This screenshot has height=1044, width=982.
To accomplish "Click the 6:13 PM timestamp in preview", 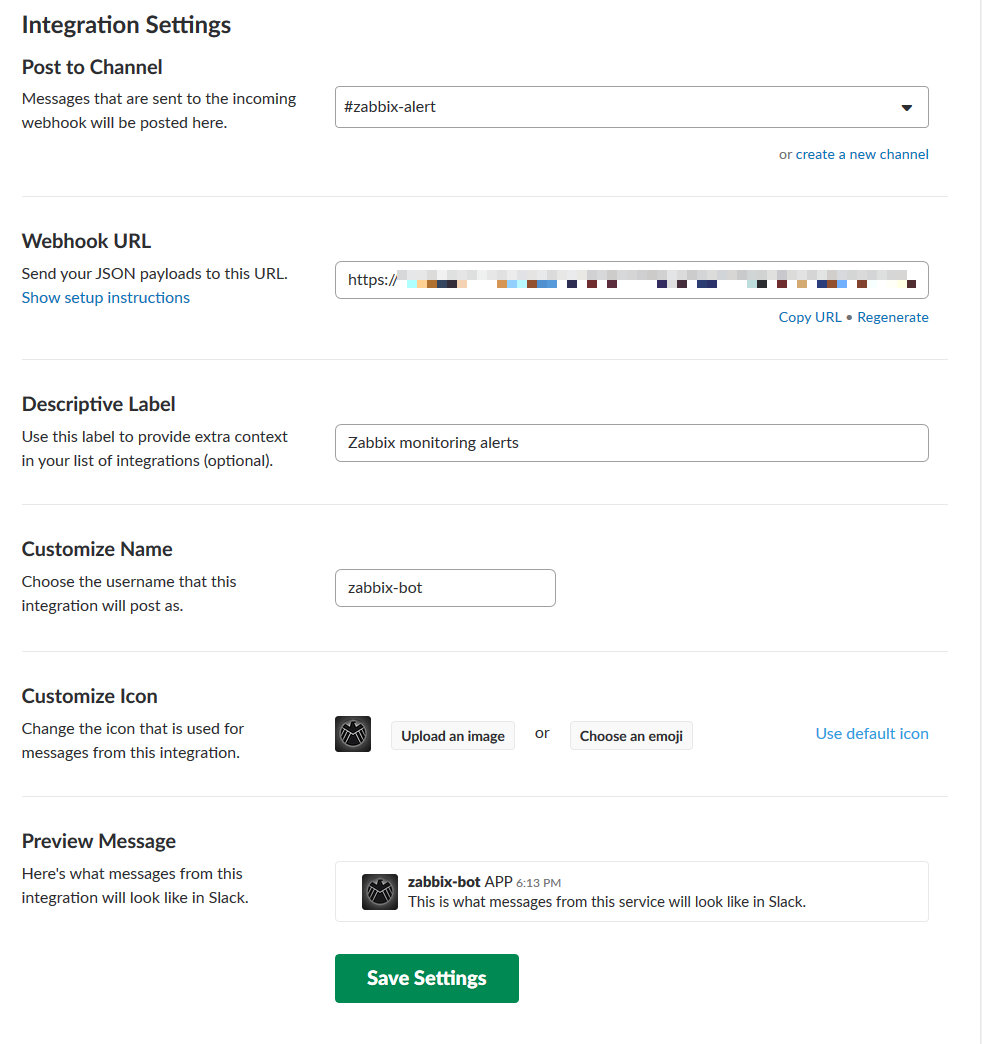I will 539,884.
